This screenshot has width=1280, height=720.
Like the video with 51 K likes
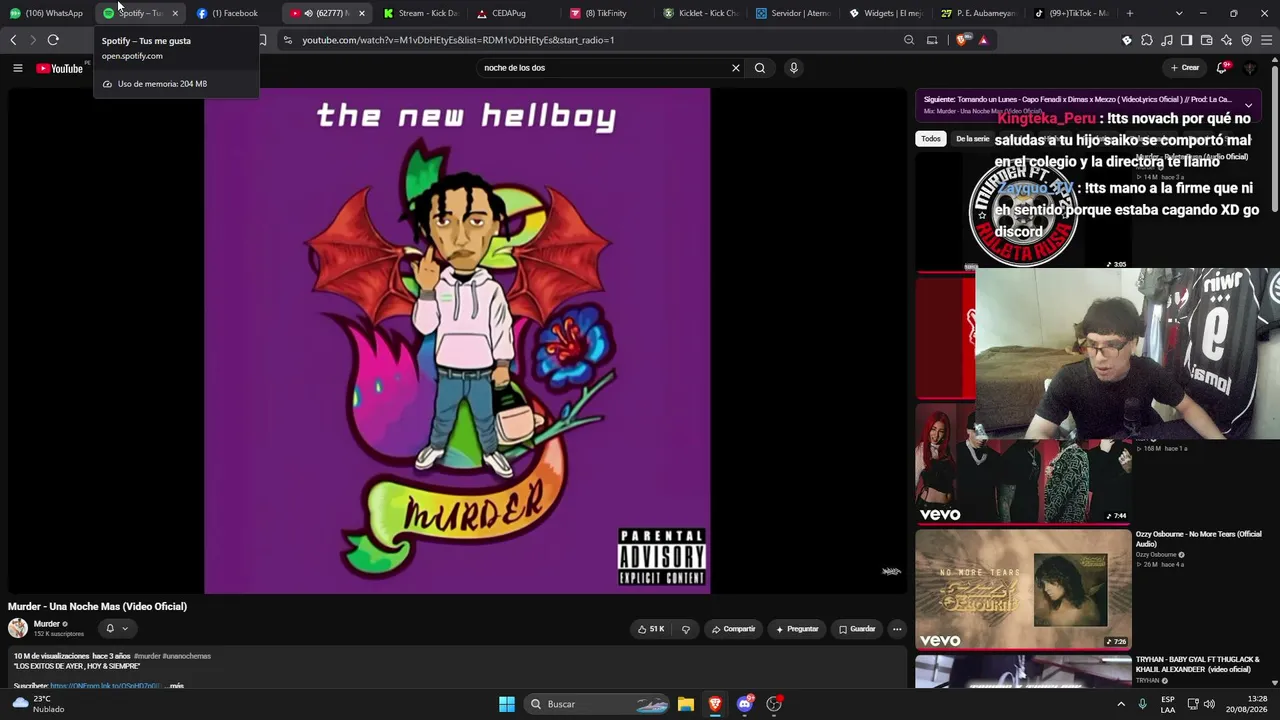point(650,629)
